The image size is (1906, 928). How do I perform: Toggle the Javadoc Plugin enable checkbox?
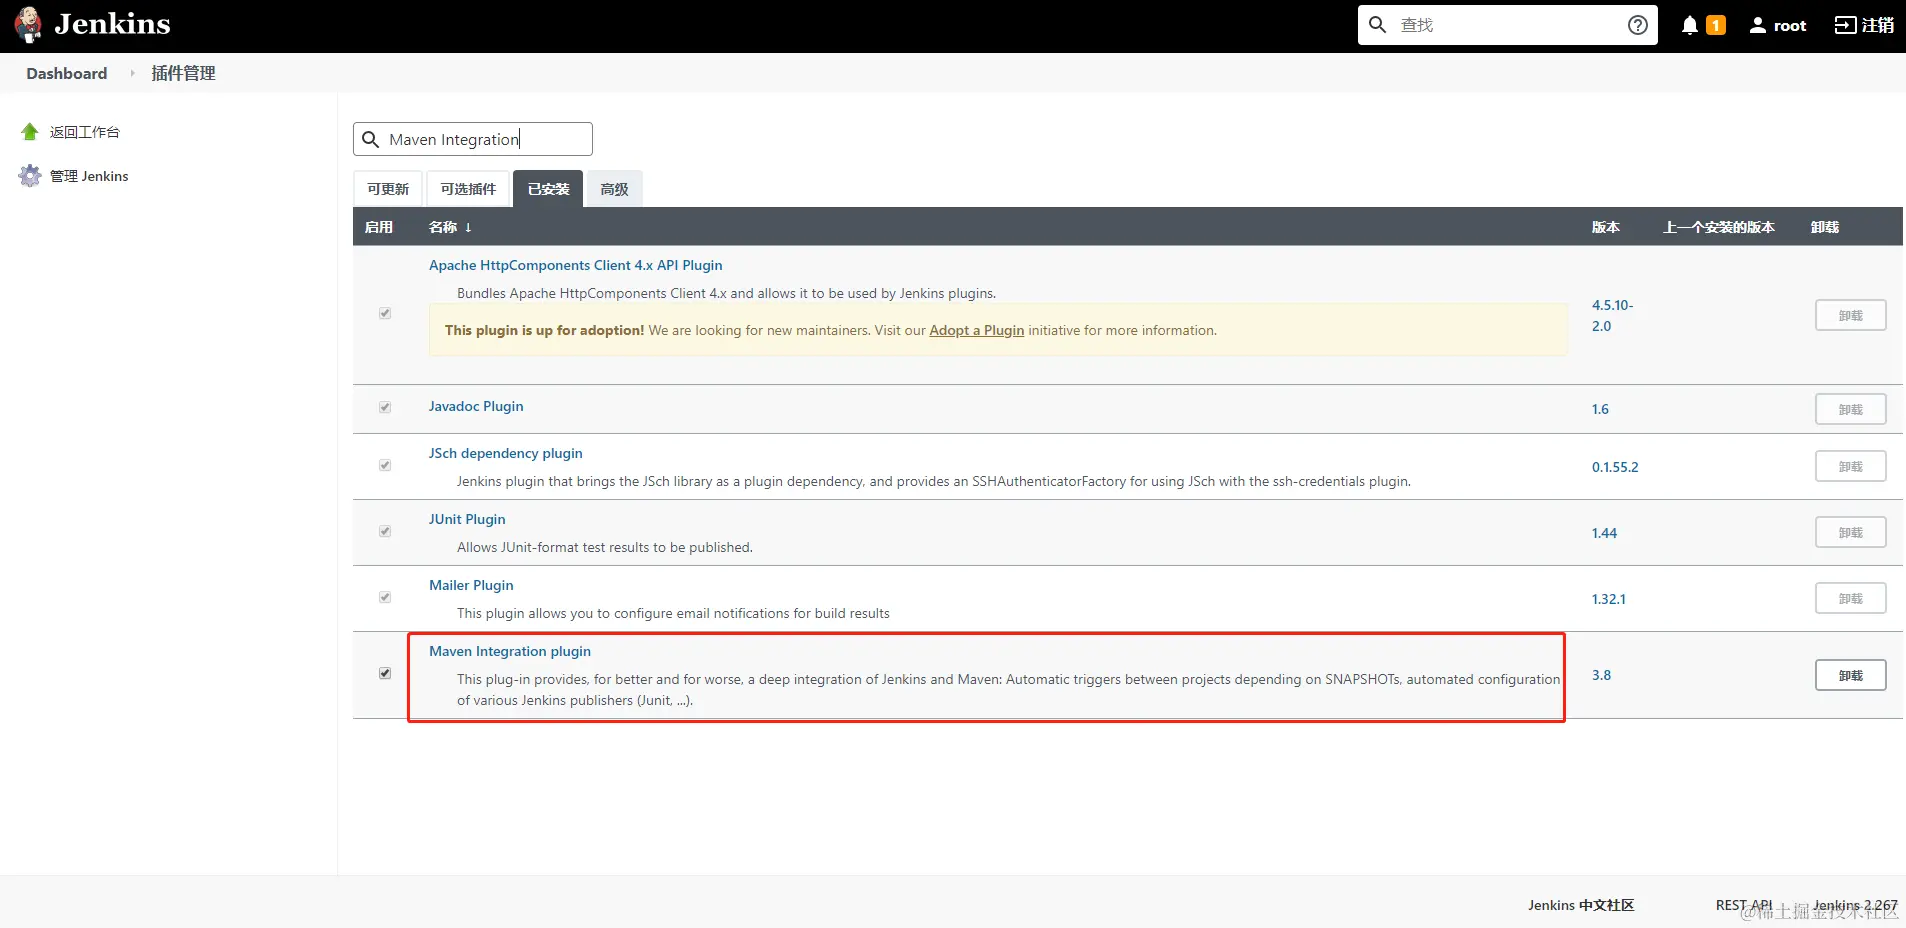click(x=385, y=407)
